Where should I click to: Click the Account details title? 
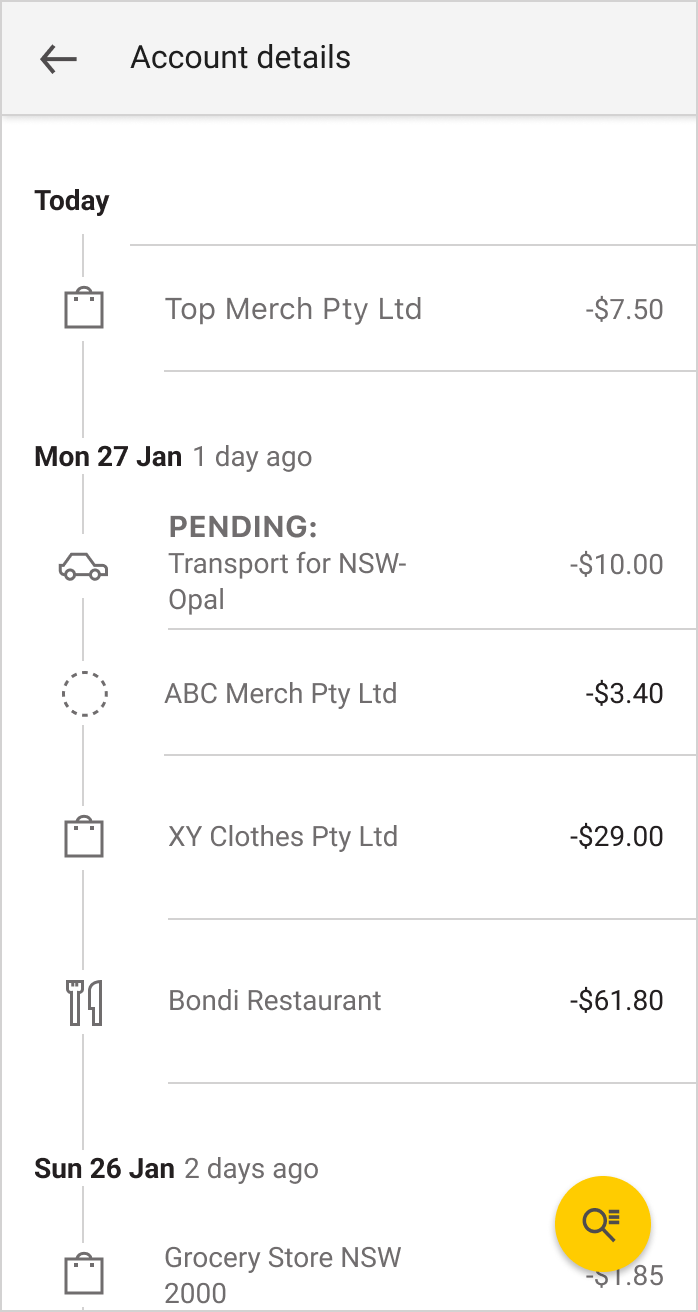(x=240, y=57)
